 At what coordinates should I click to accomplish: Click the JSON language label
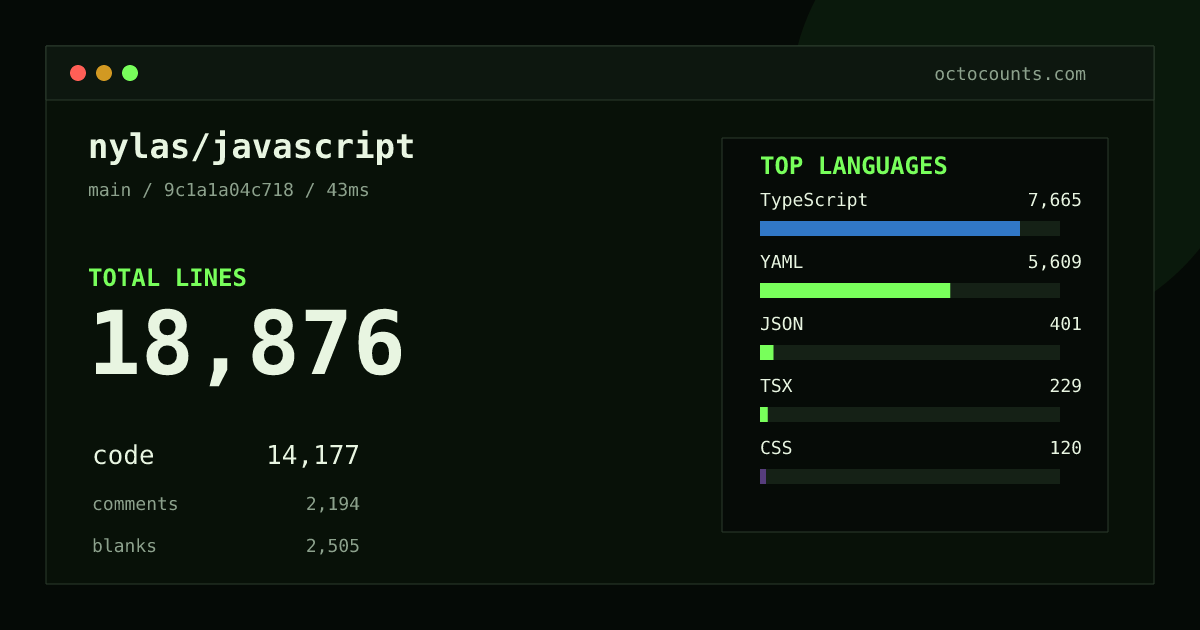pos(781,324)
